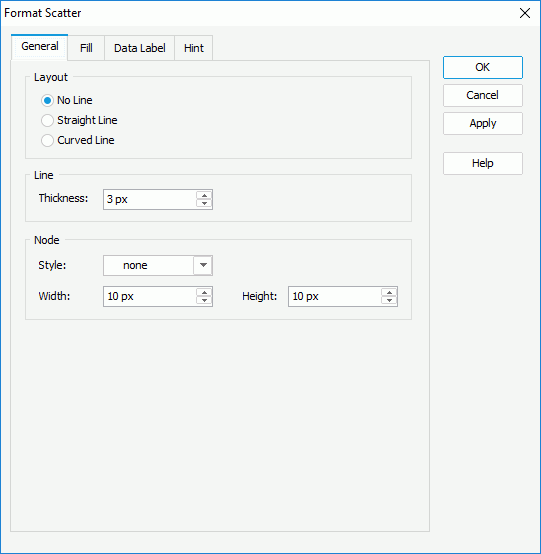Click into the Thickness value field
The image size is (541, 554).
click(150, 200)
